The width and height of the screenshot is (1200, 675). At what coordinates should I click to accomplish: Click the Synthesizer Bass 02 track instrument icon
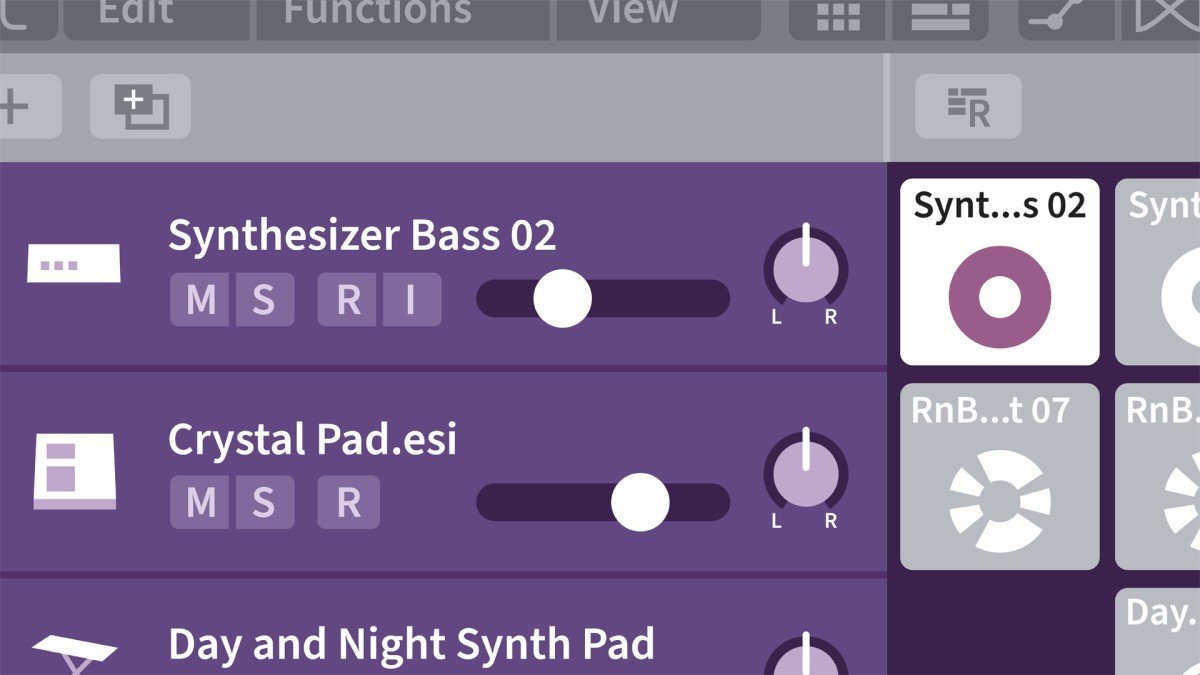73,263
